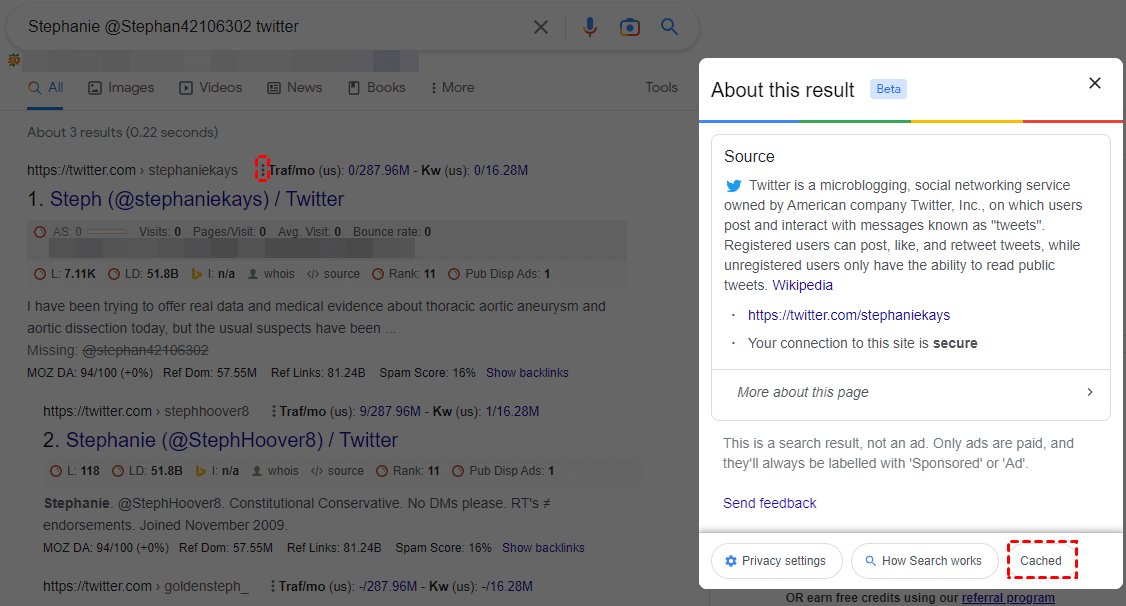The width and height of the screenshot is (1126, 606).
Task: Click LD: 51.8B metric in first result
Action: [x=143, y=274]
